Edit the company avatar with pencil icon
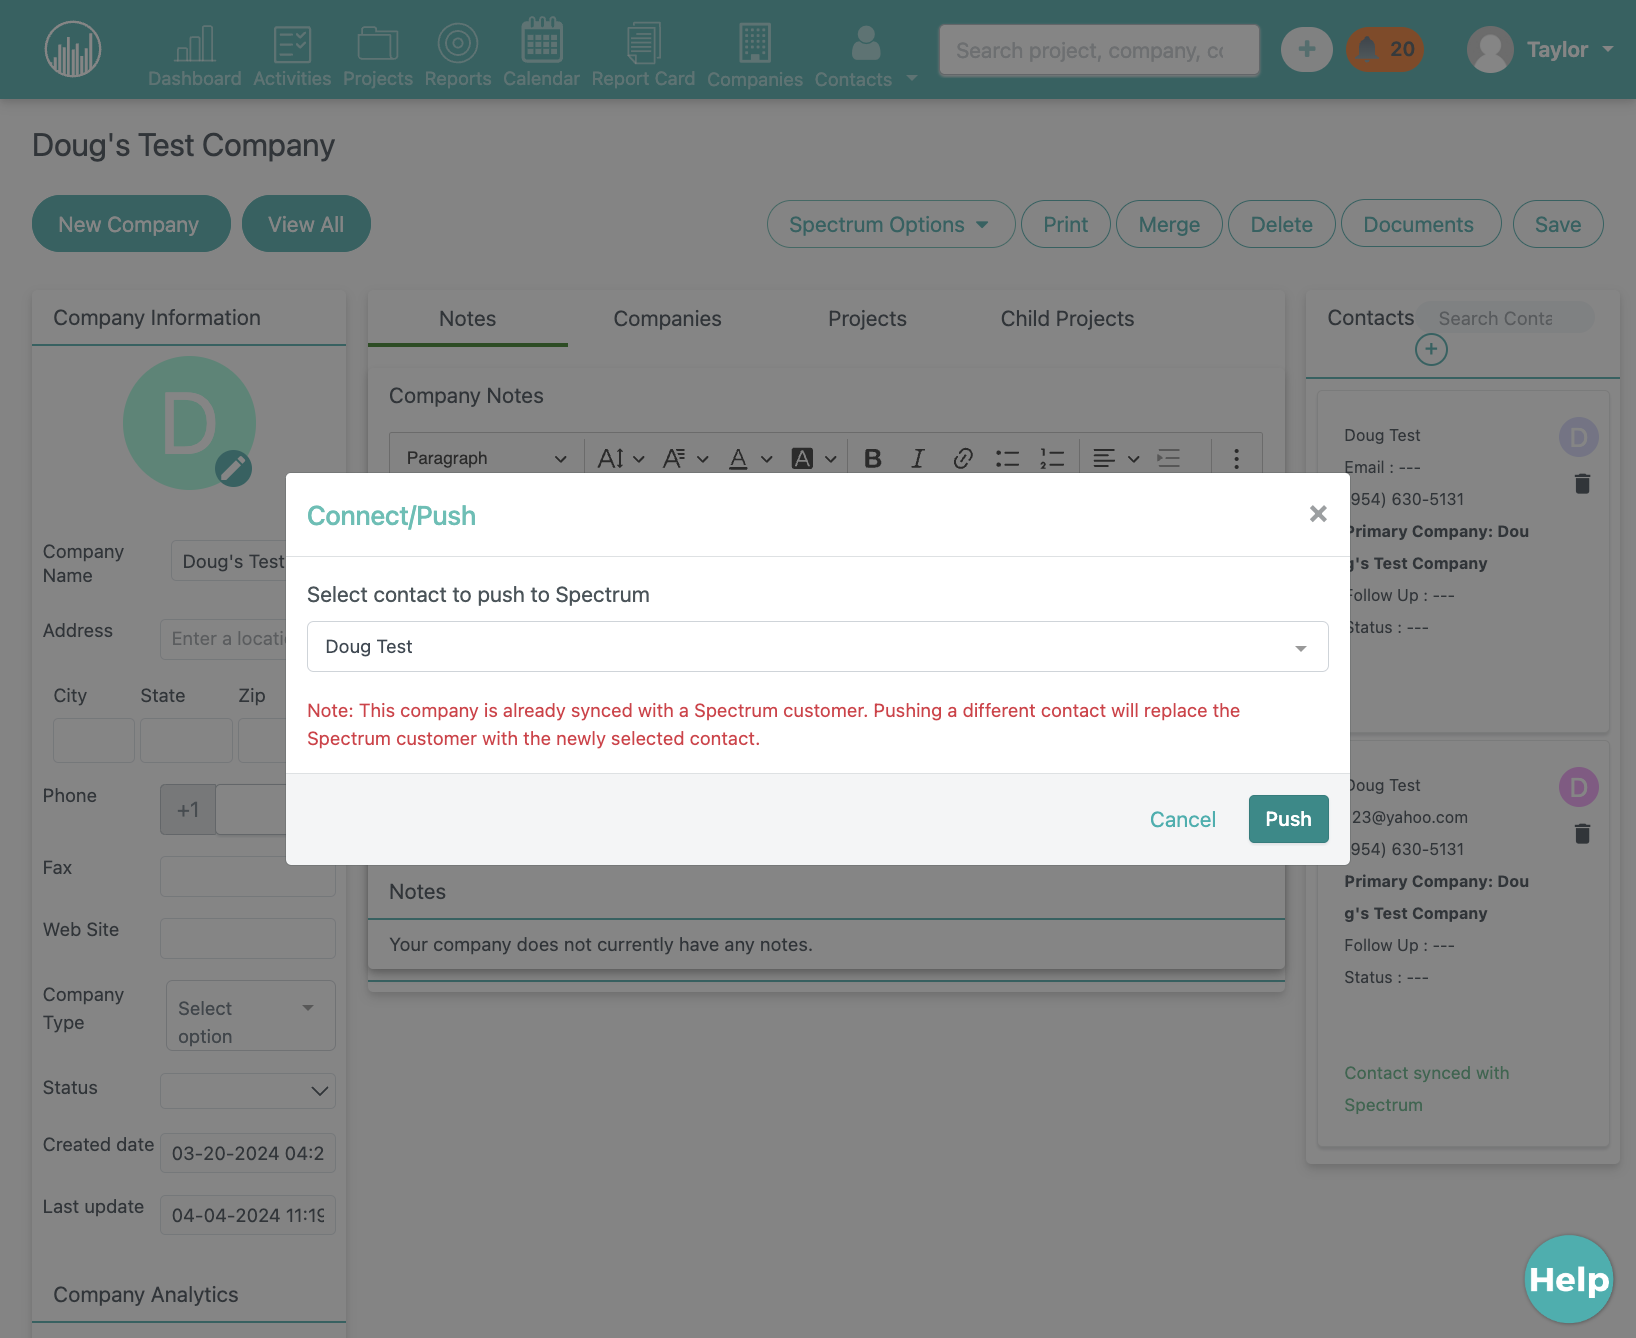1636x1338 pixels. point(234,468)
